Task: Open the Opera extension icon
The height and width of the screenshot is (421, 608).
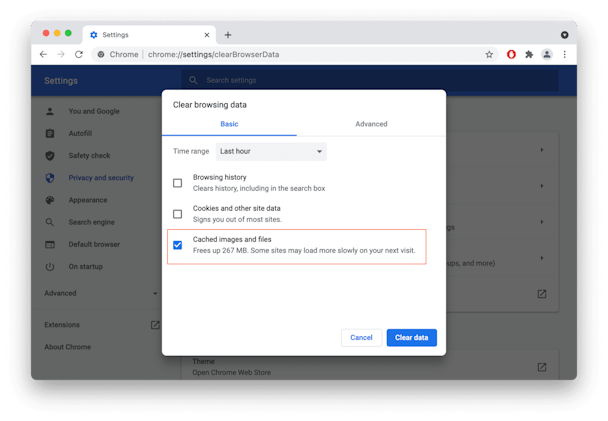Action: 511,54
